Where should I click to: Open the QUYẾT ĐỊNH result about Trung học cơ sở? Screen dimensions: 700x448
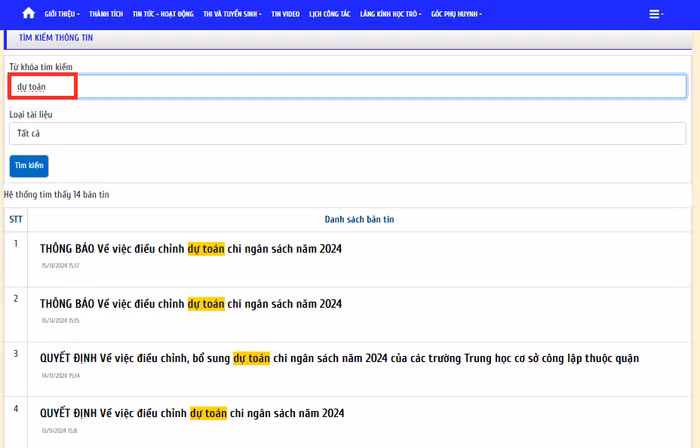339,358
